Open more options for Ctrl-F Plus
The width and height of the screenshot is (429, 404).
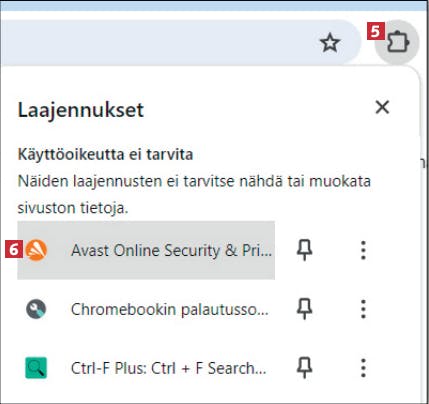[363, 368]
